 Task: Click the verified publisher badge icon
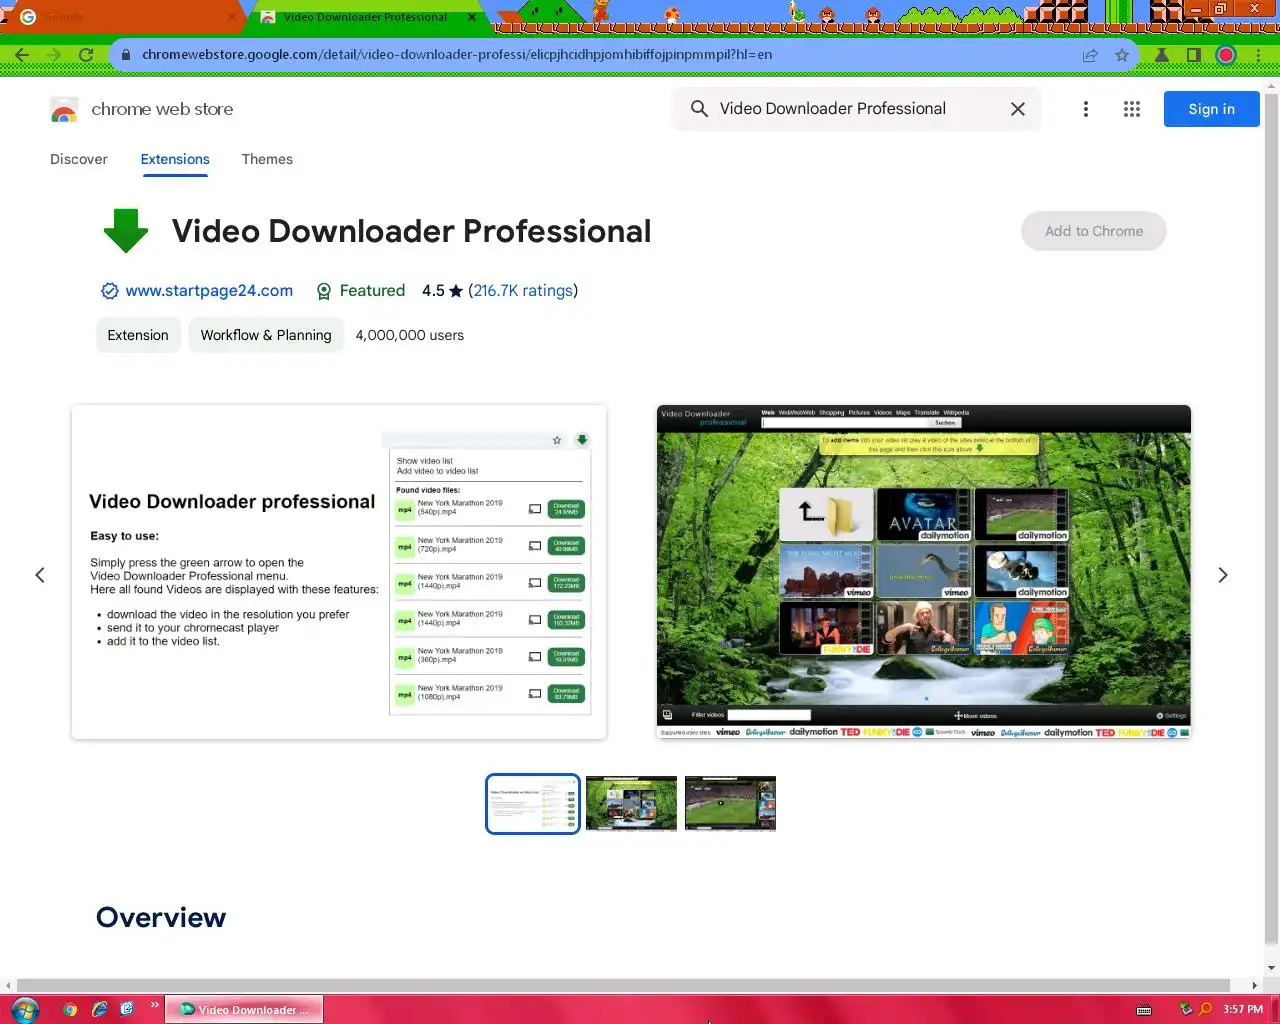pos(110,291)
